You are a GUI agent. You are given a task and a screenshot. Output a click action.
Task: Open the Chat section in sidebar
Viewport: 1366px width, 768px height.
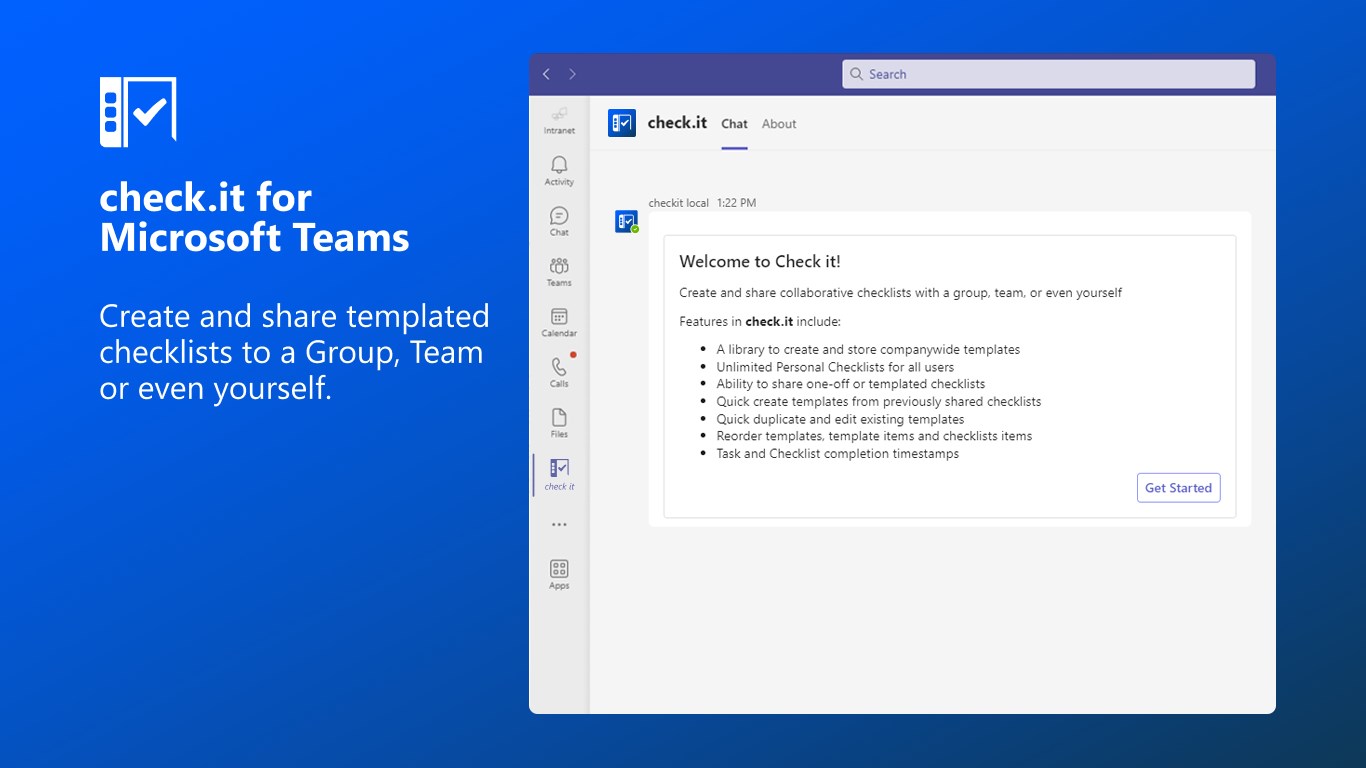pyautogui.click(x=559, y=221)
